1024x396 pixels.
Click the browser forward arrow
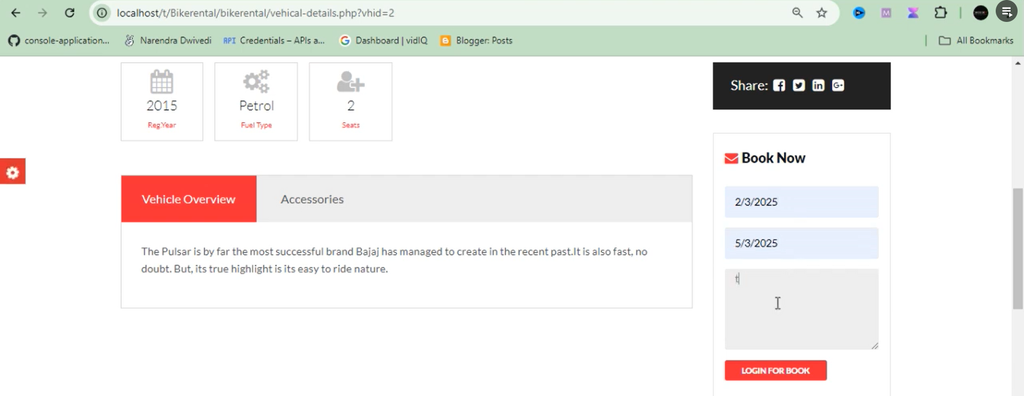pos(42,12)
